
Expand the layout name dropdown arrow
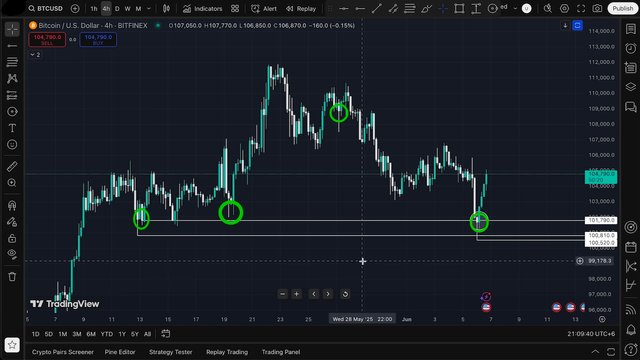[515, 8]
